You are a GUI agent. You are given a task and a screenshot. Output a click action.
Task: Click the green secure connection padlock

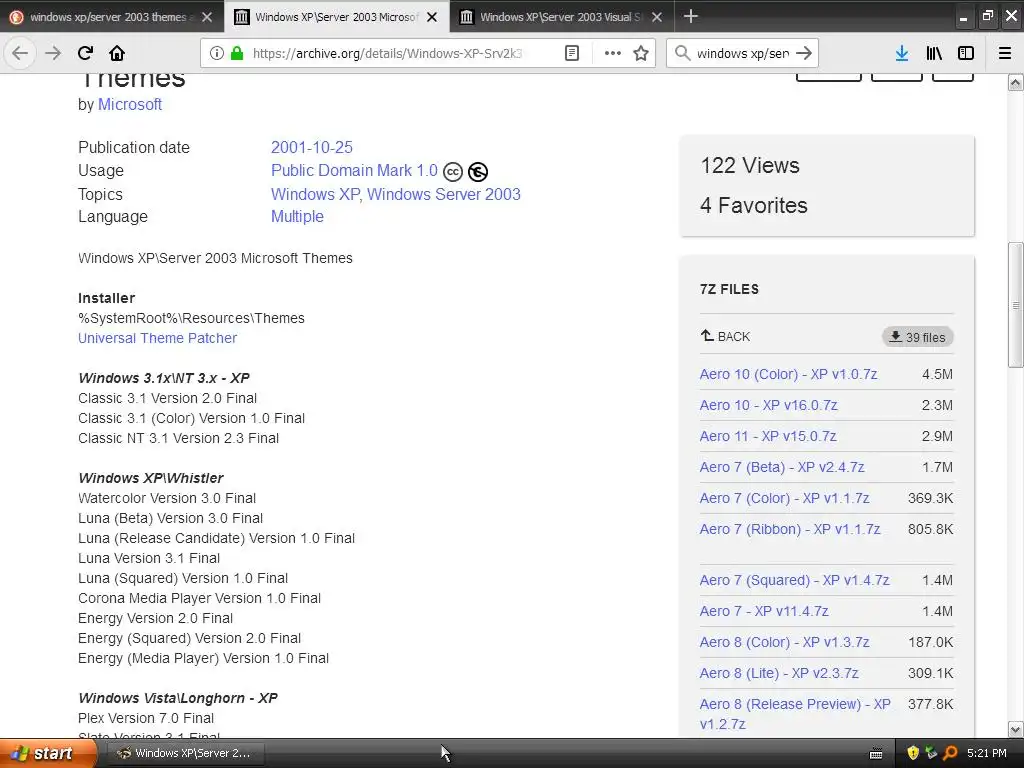[x=237, y=54]
